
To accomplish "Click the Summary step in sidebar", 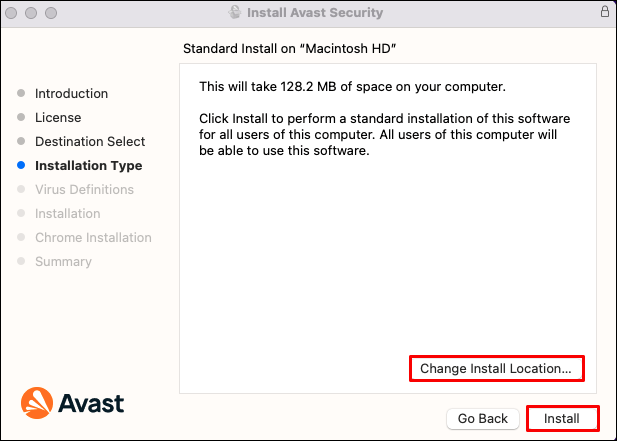I will pyautogui.click(x=63, y=261).
